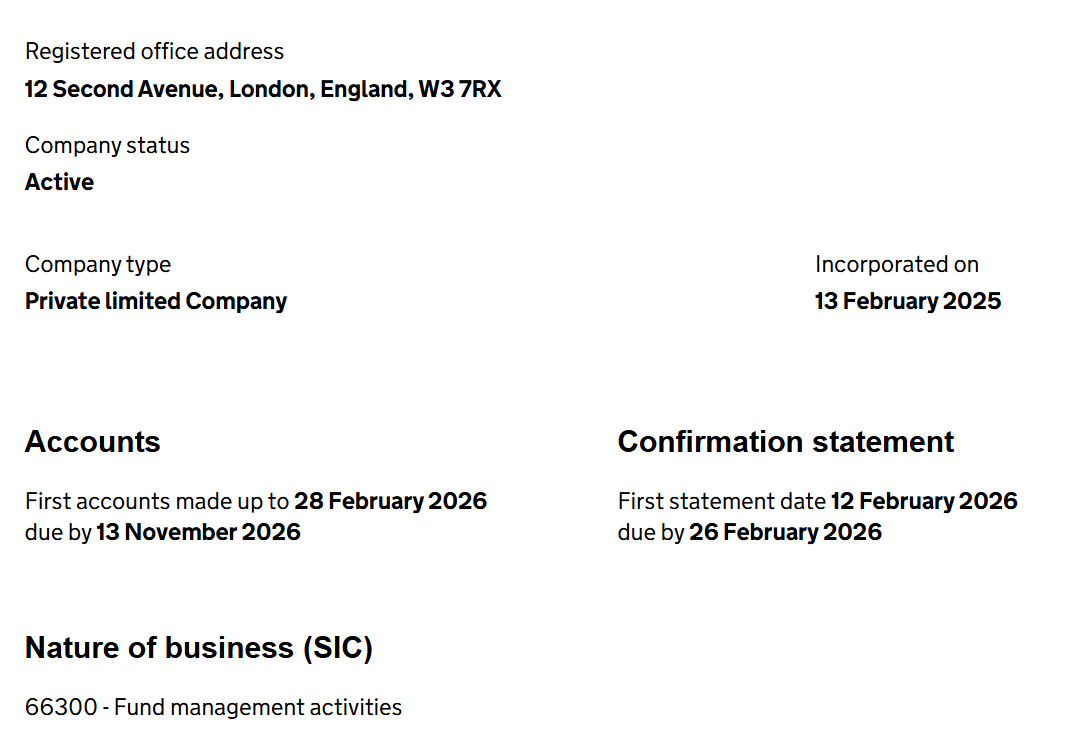This screenshot has height=746, width=1072.
Task: Select 'Private limited Company' text
Action: 155,301
